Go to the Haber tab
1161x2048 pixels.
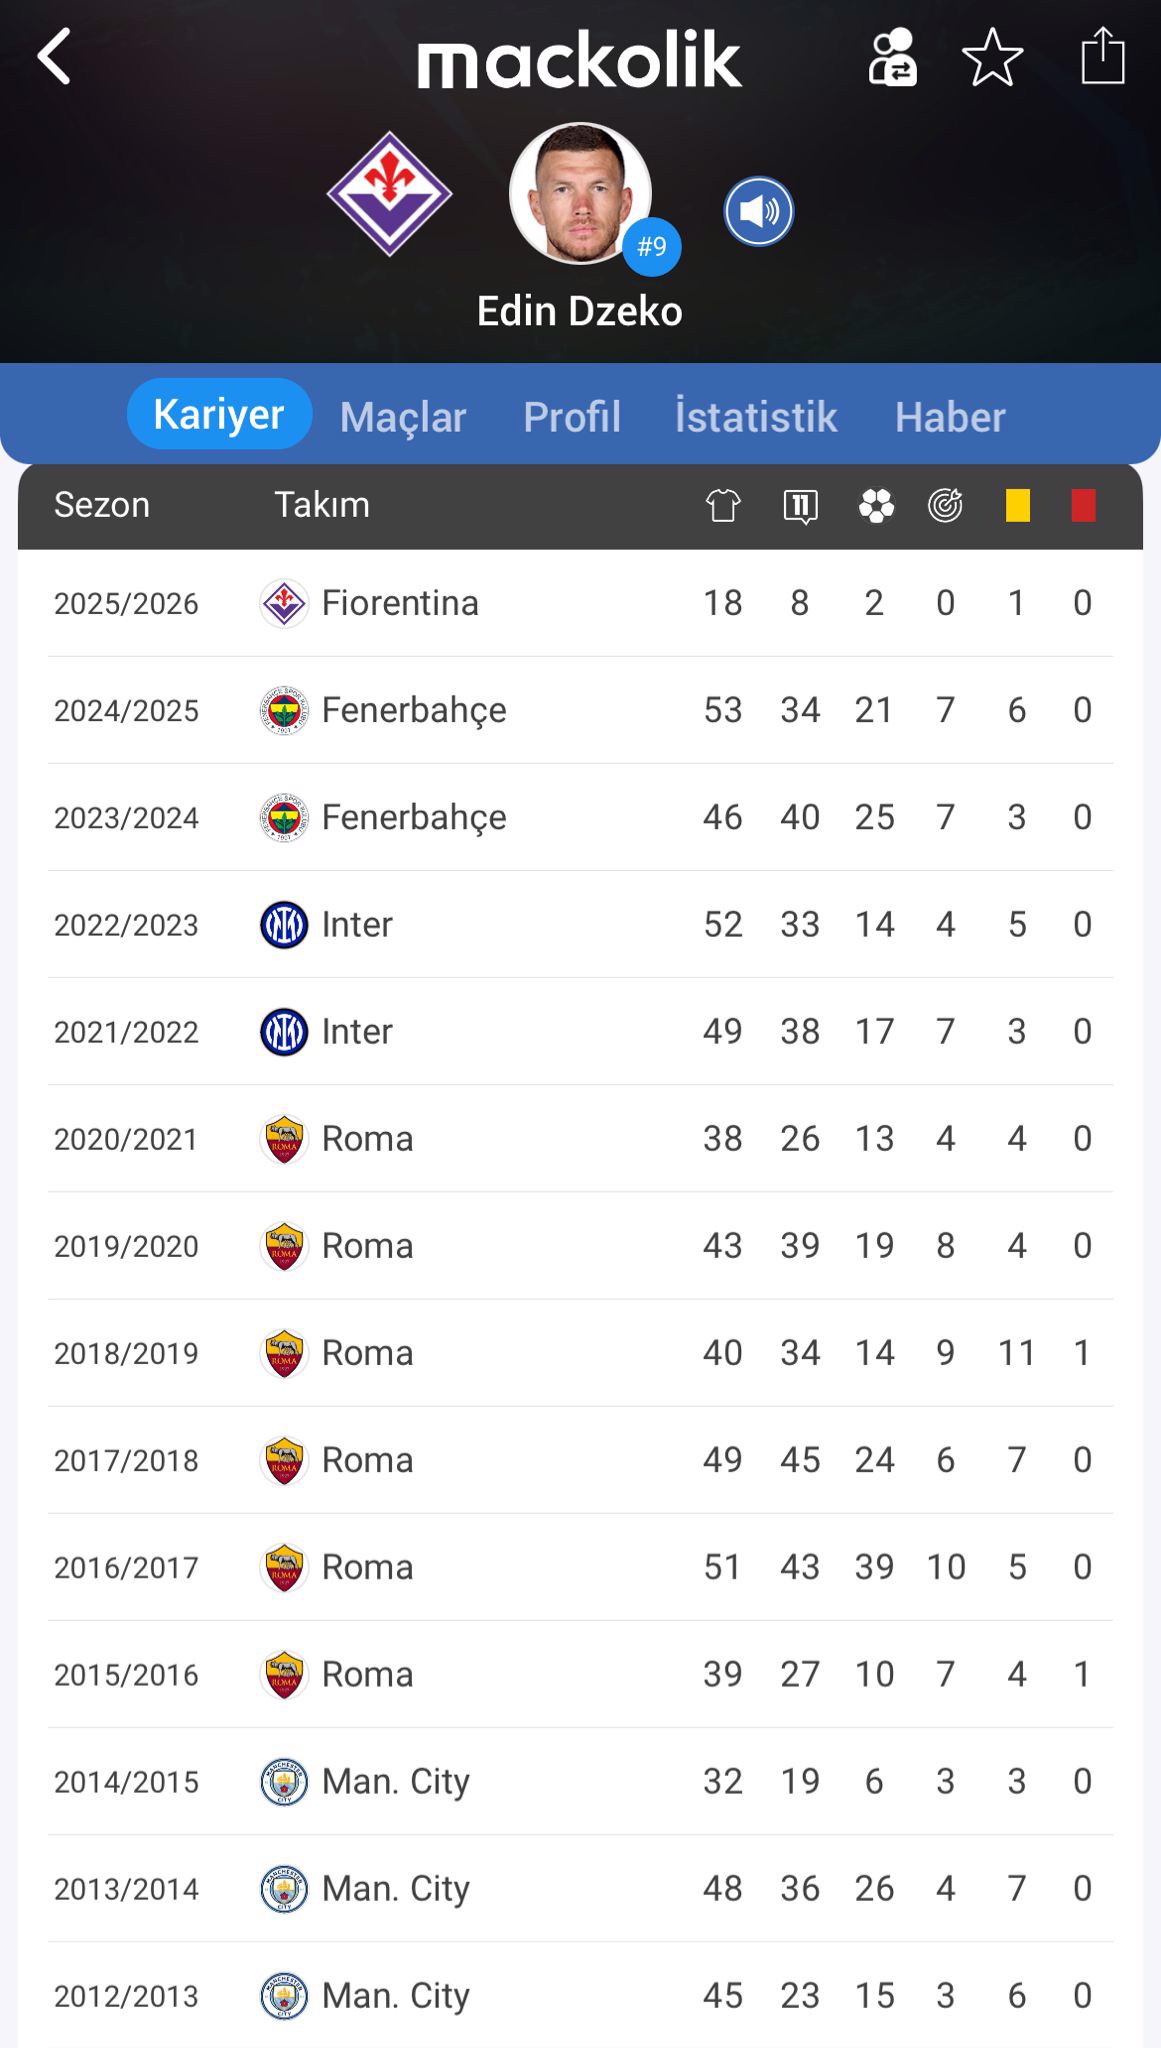pyautogui.click(x=950, y=417)
